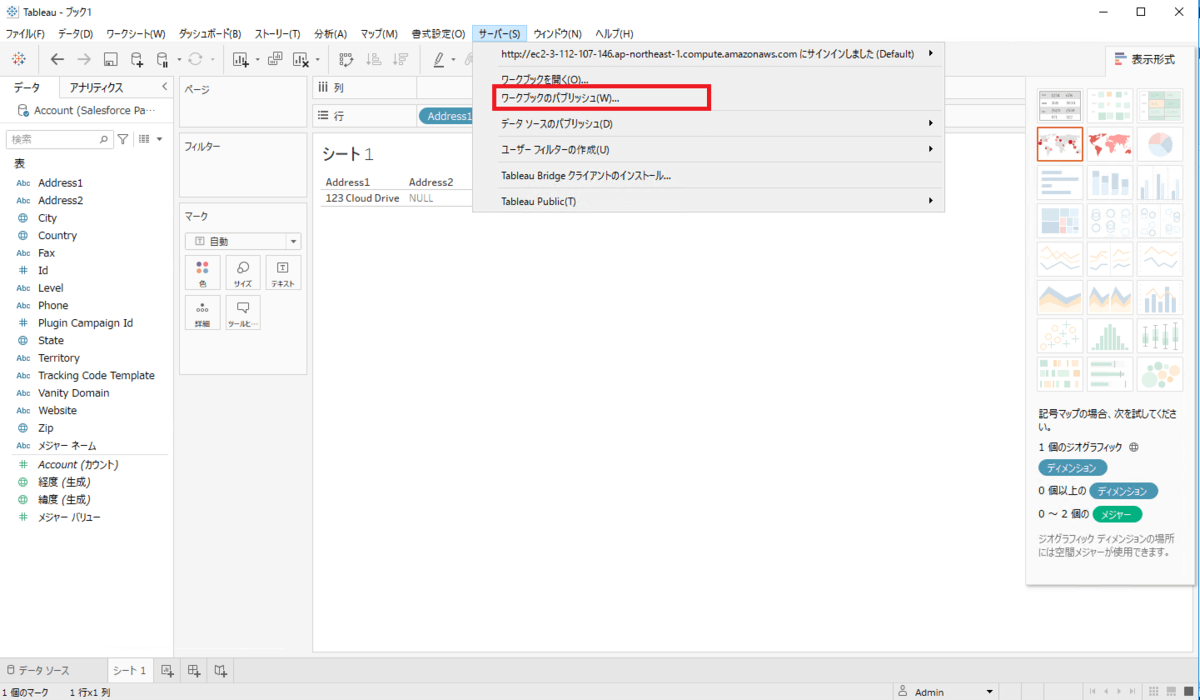
Task: Click the Tableau logo start icon
Action: 19,59
